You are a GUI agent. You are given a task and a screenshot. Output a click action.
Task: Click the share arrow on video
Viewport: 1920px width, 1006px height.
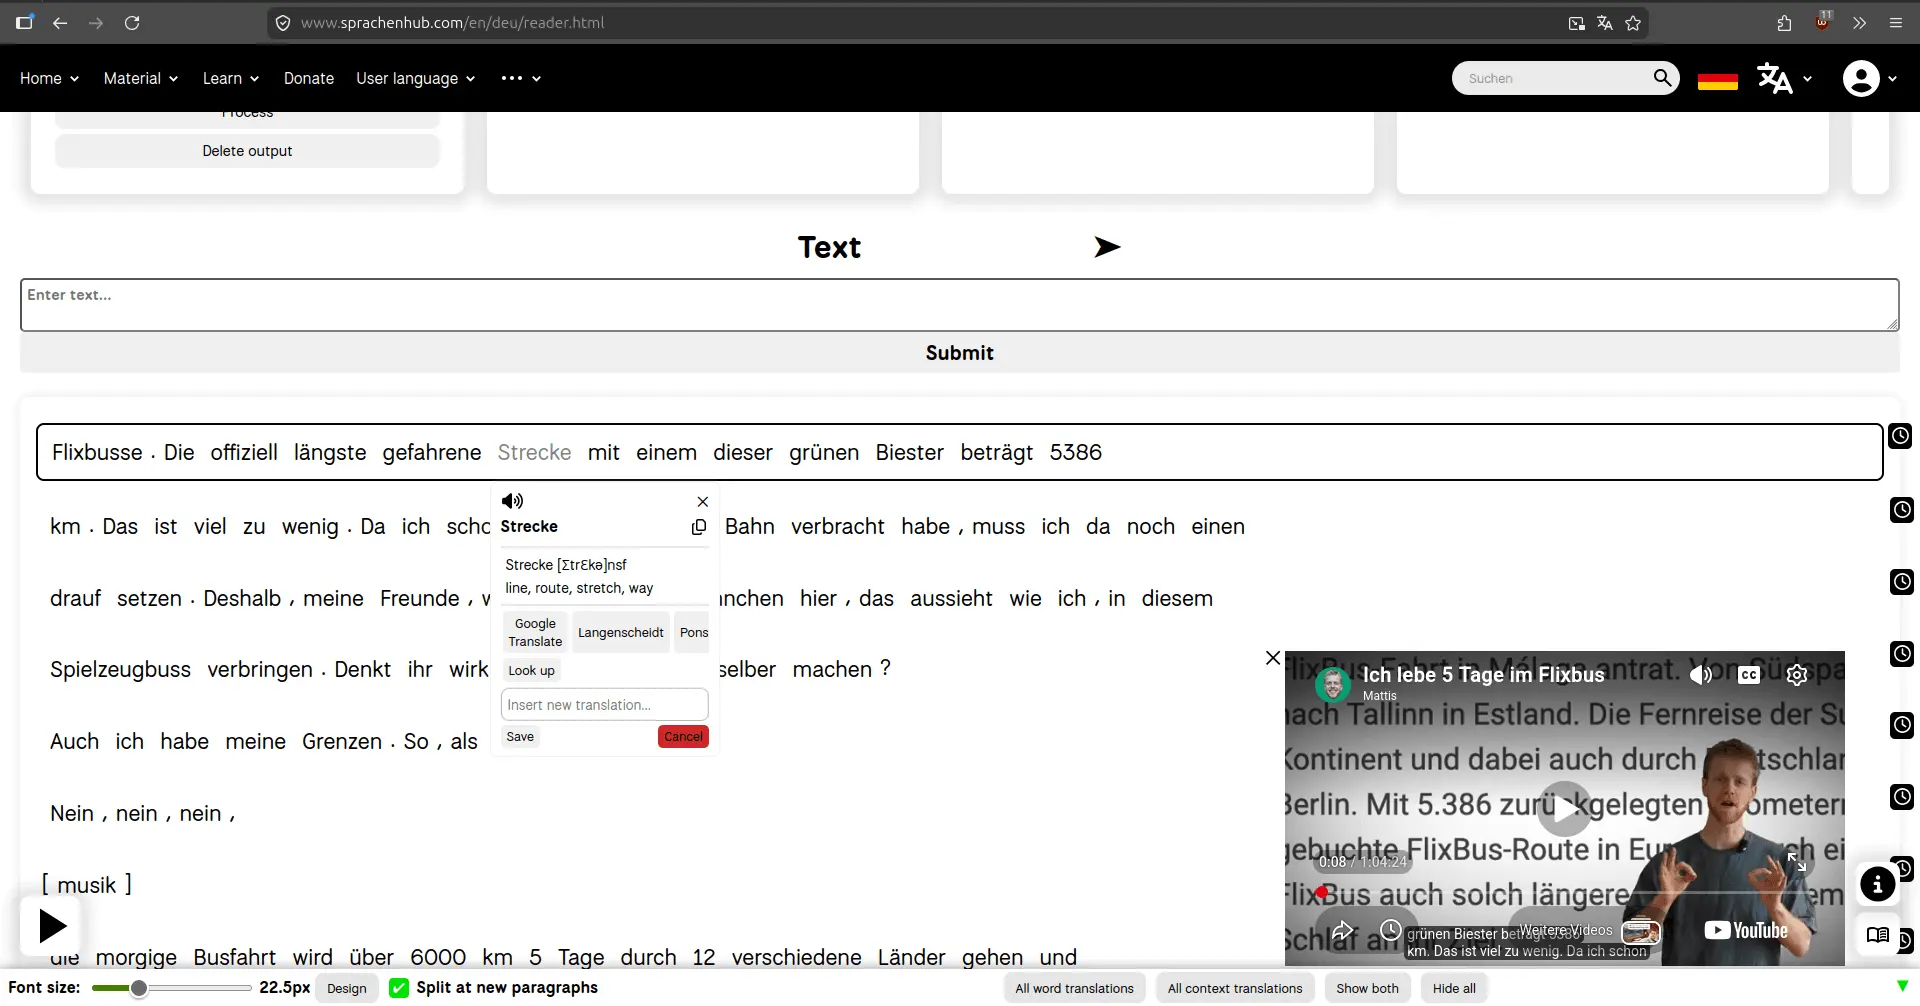[x=1342, y=931]
